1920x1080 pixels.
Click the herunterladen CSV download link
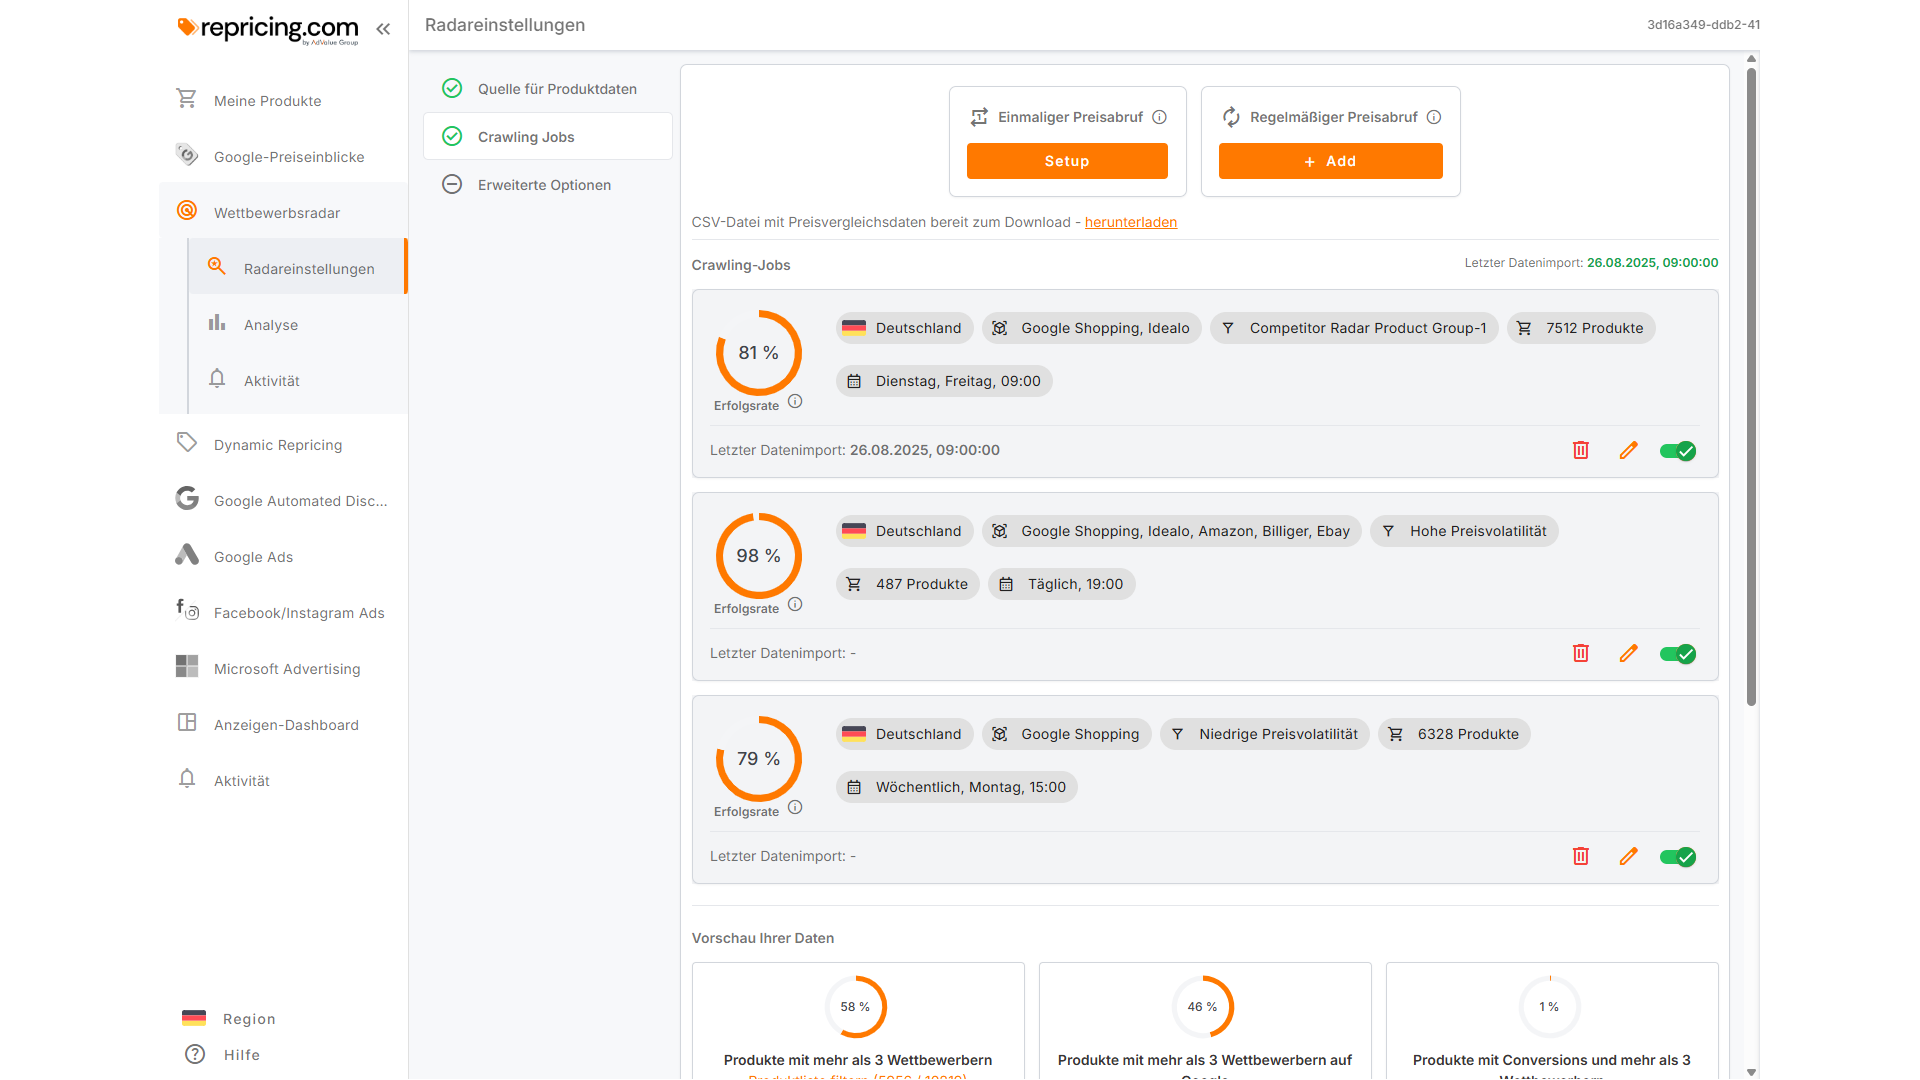(1131, 222)
